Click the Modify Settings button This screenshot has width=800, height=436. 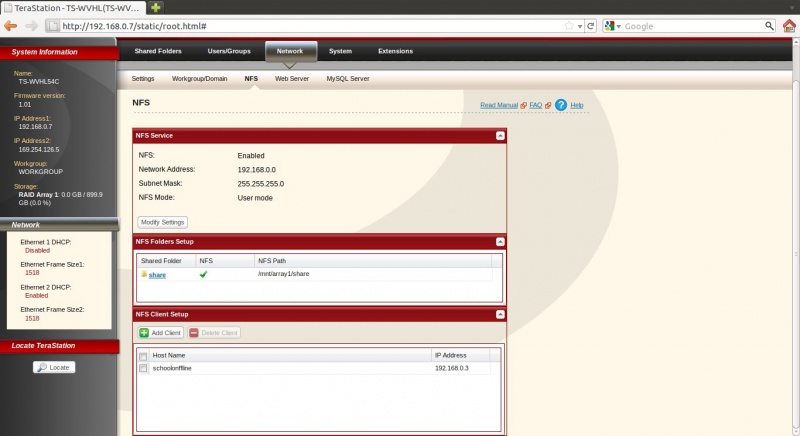pyautogui.click(x=162, y=222)
